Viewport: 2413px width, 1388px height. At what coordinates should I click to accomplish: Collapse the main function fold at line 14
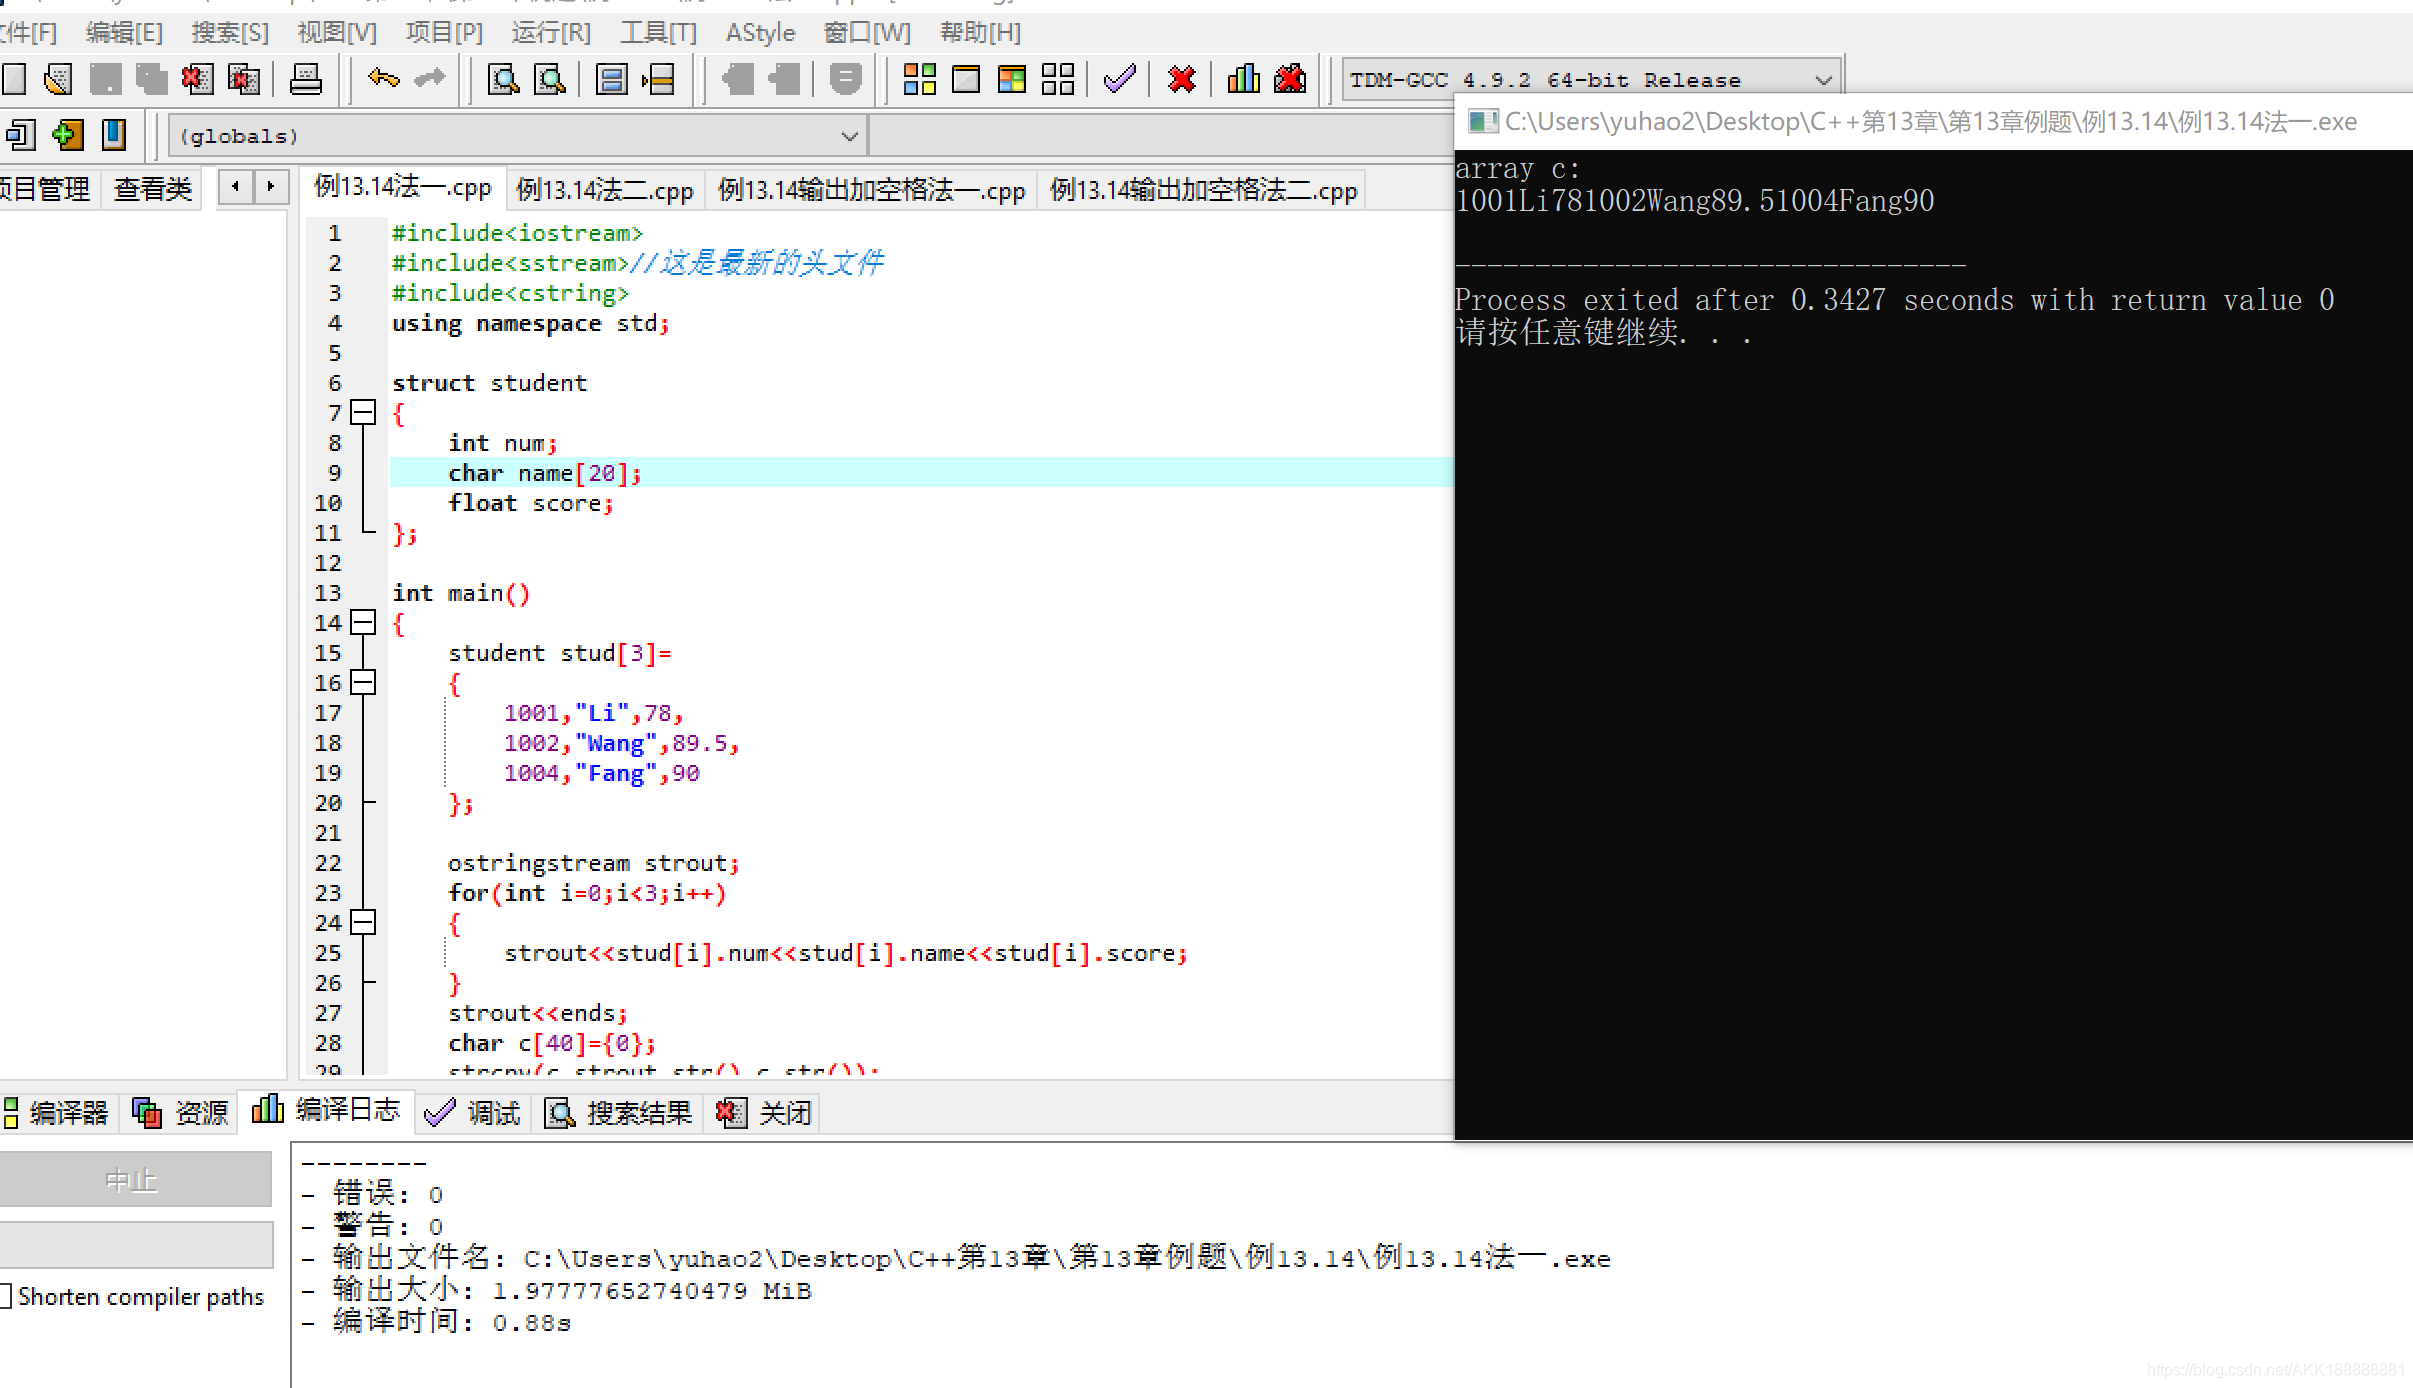point(364,622)
